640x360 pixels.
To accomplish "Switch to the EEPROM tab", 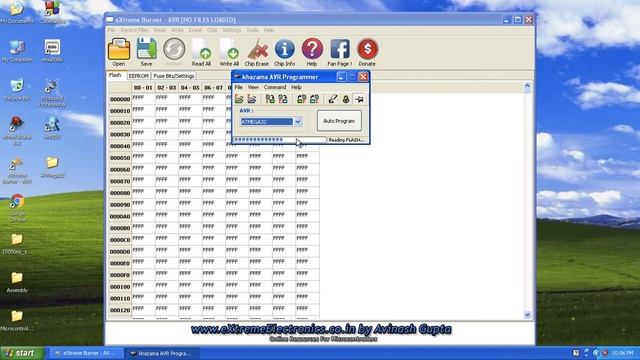I will (x=138, y=76).
